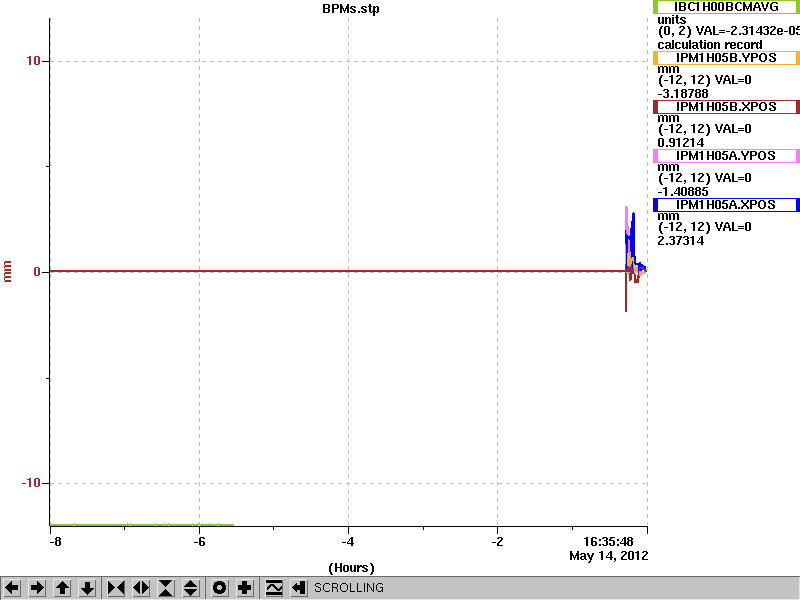Click the 0 tick label on Y axis

click(37, 272)
